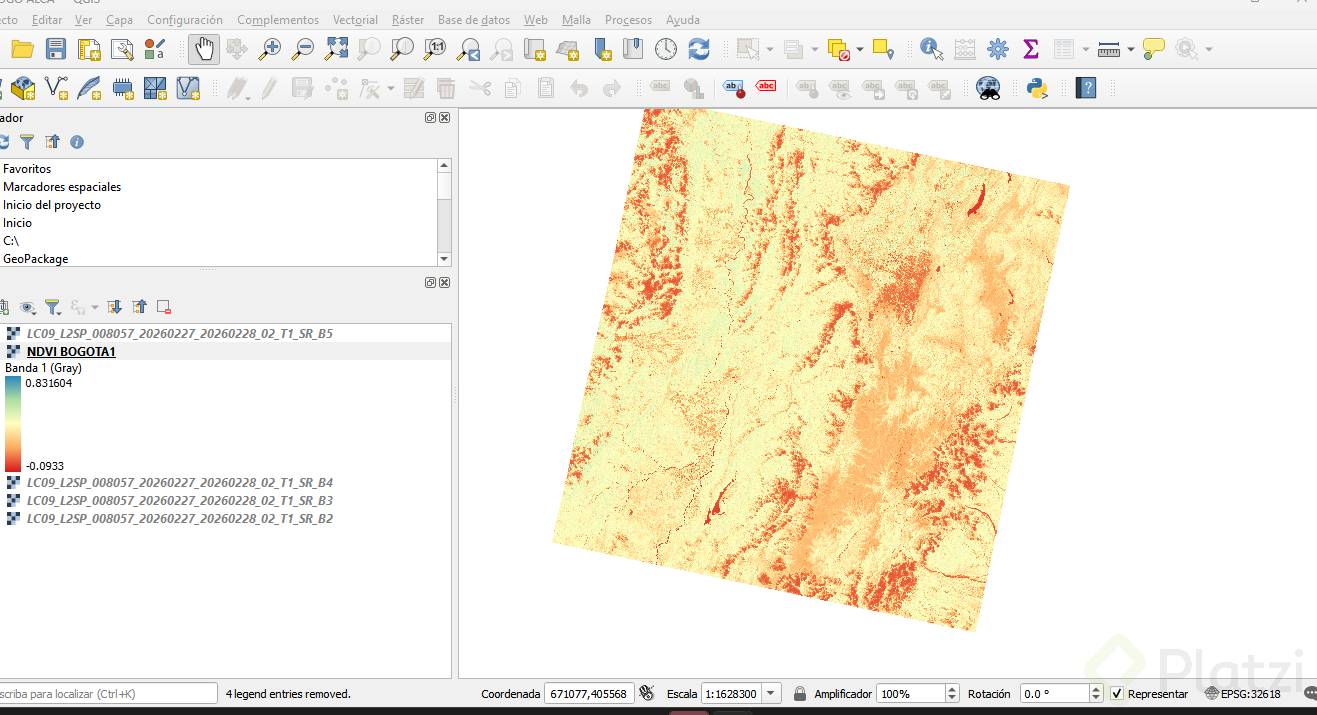
Task: Open the Escala scale dropdown
Action: [771, 693]
